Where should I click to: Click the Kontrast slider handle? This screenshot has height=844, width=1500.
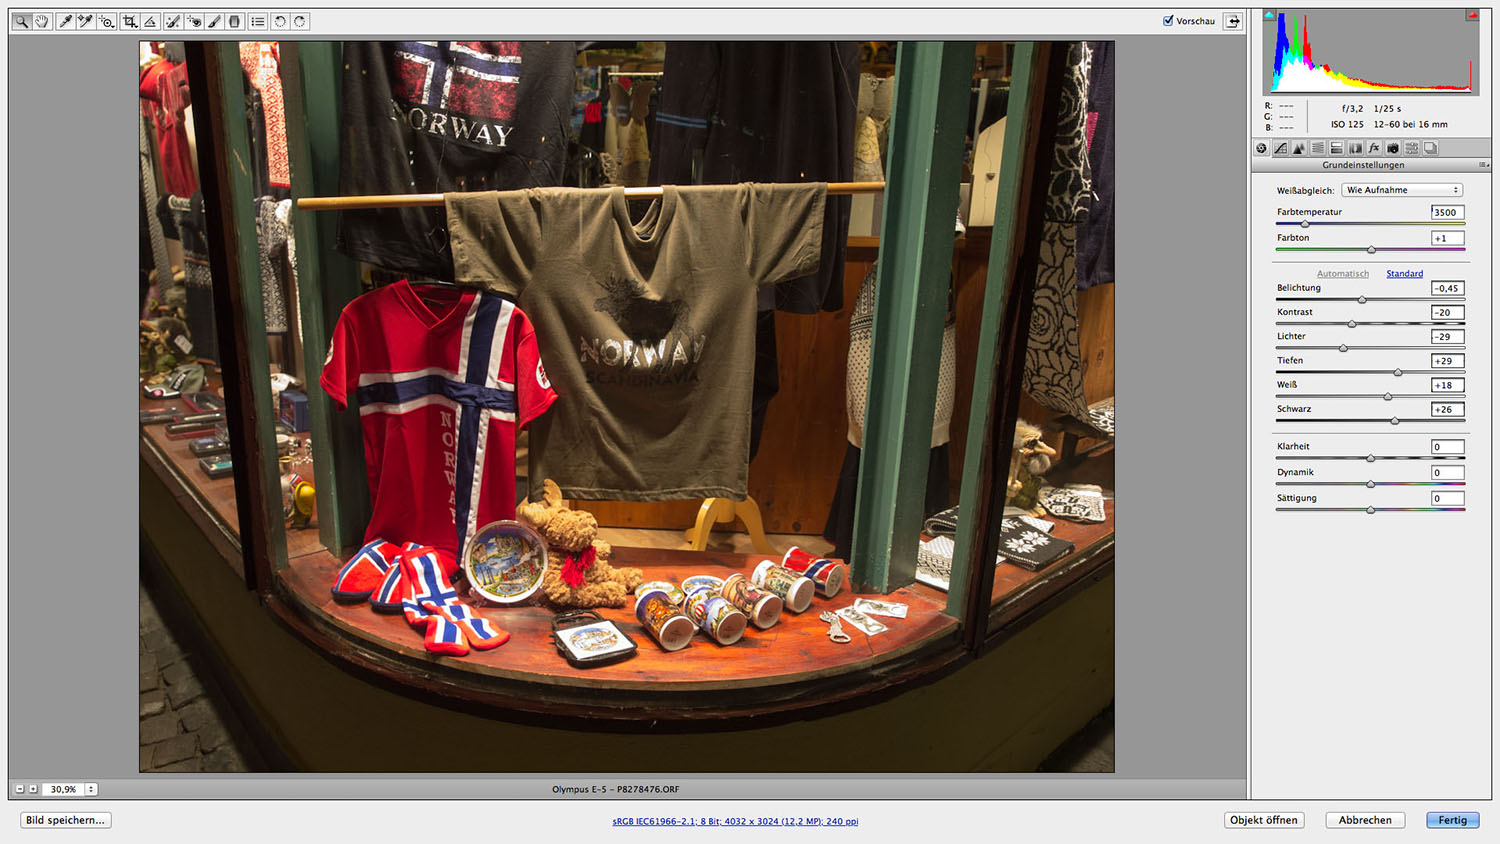coord(1352,324)
